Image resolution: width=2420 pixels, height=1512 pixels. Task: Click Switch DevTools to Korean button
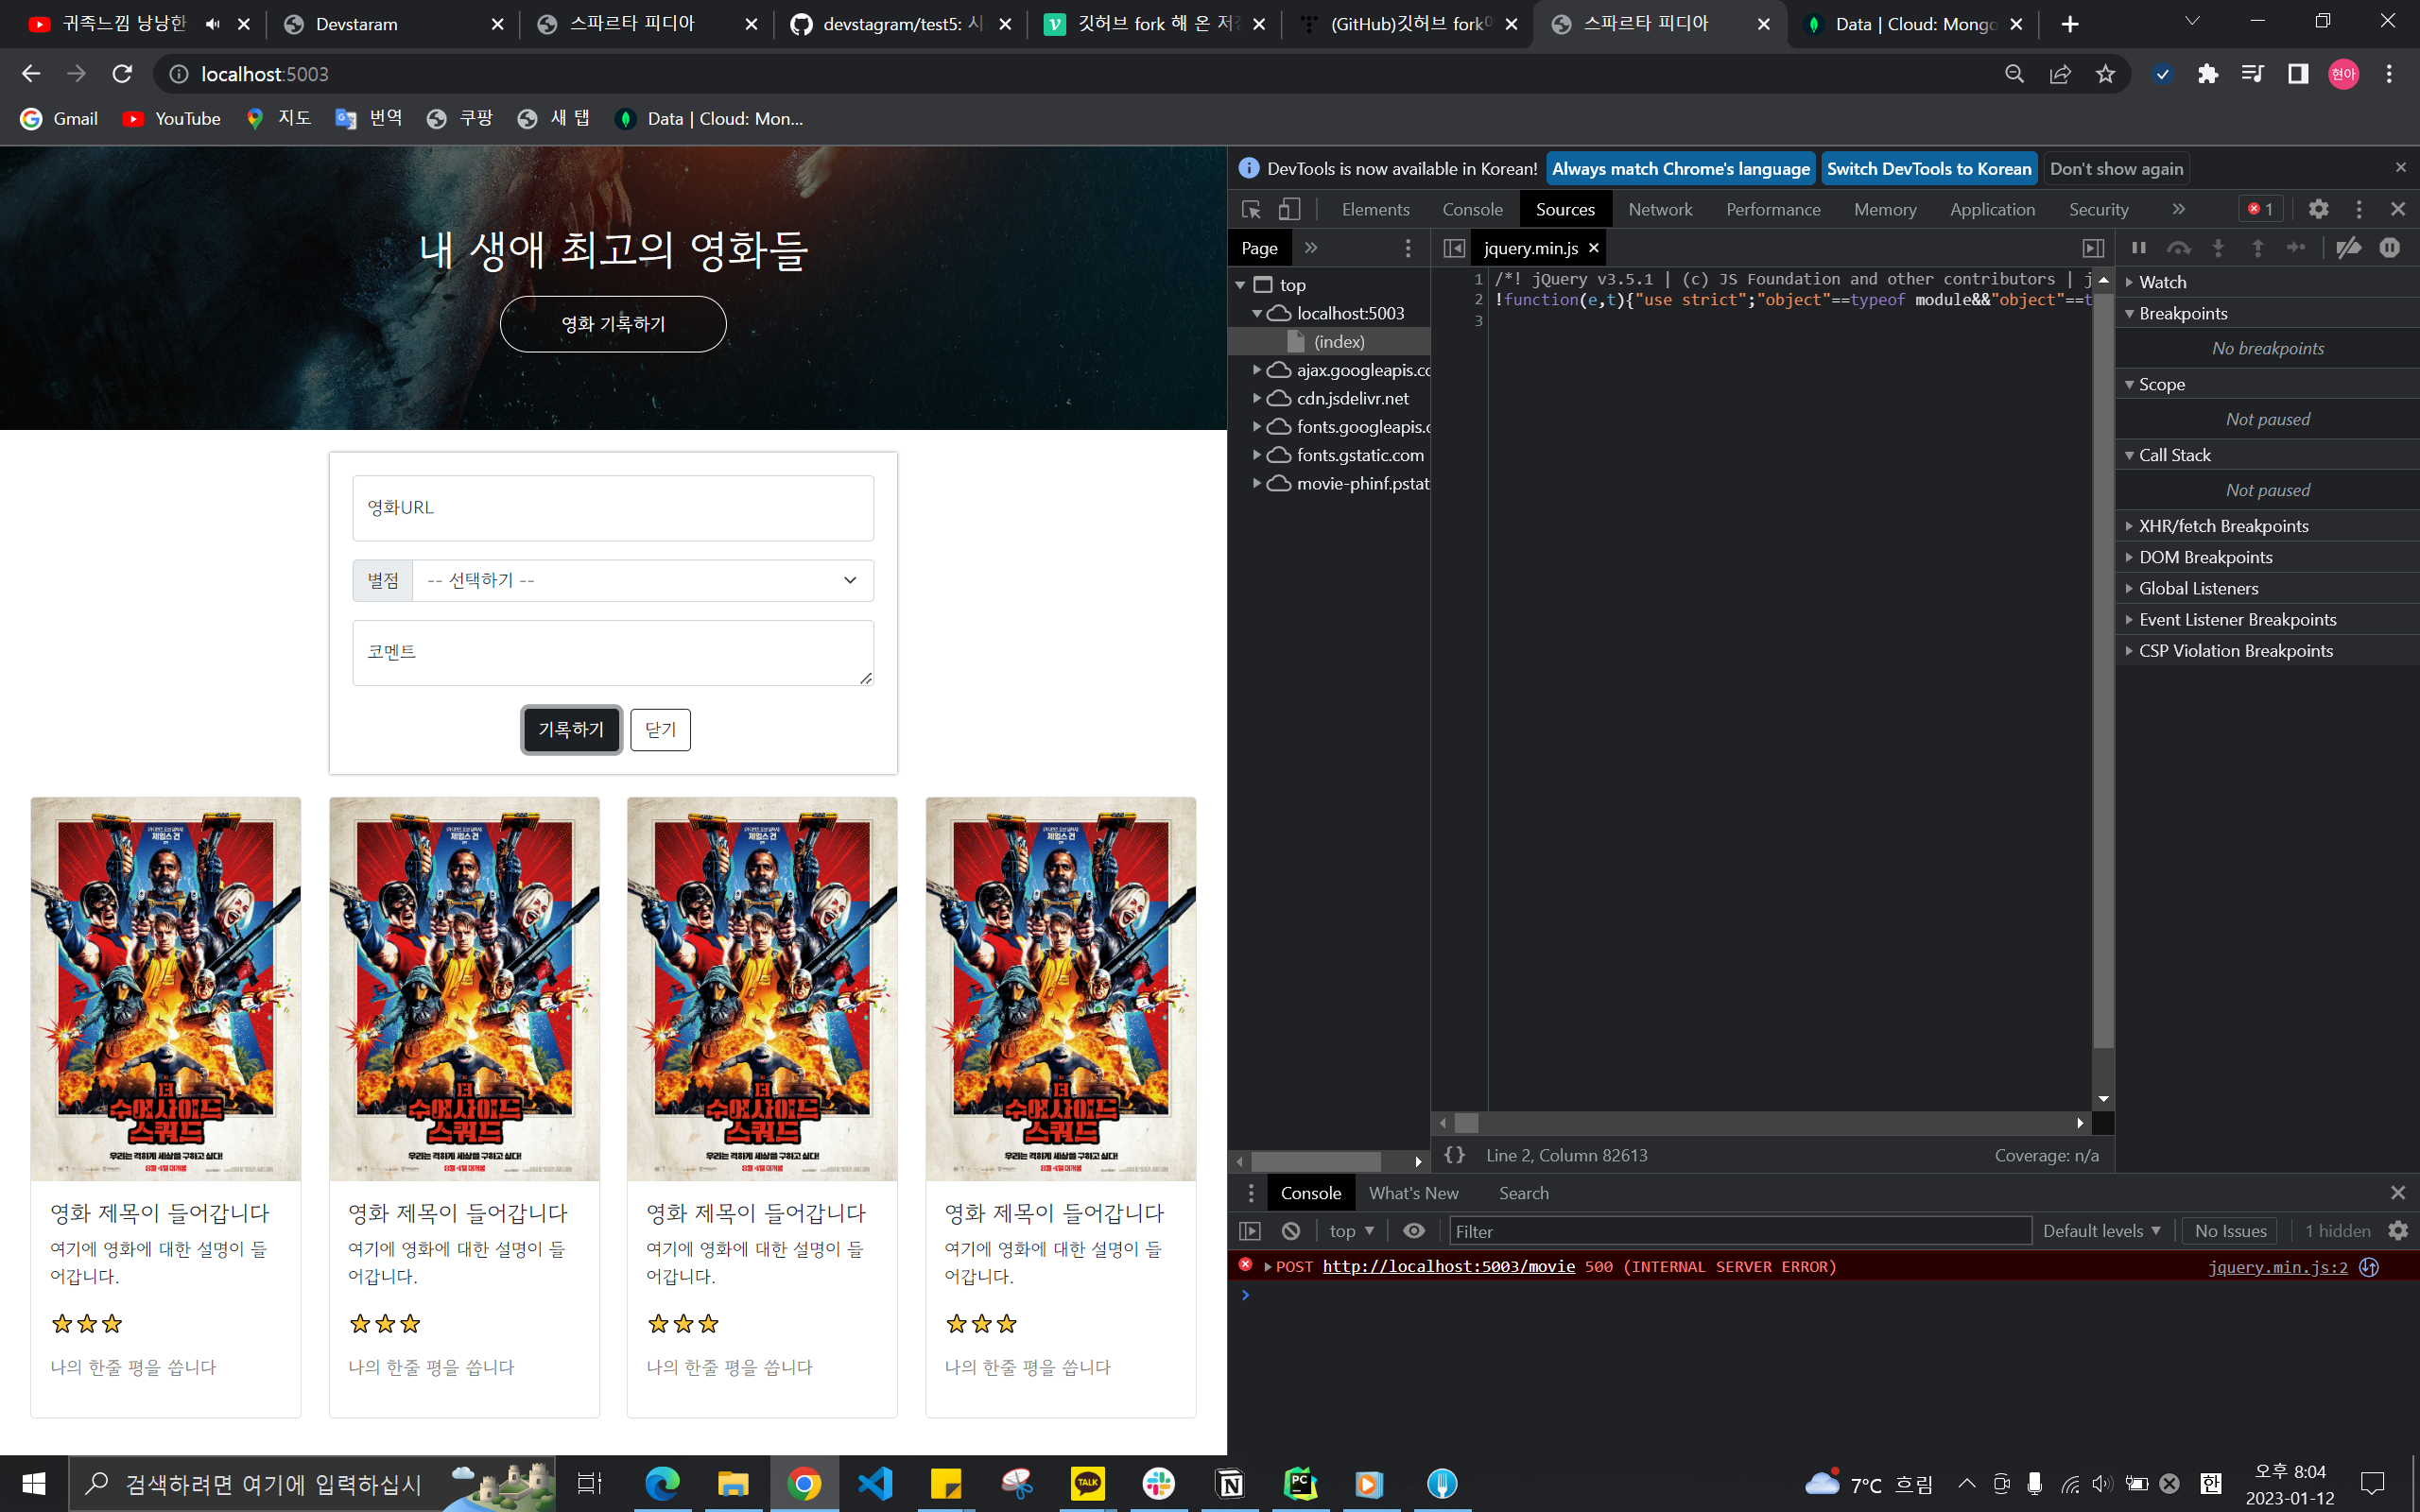[x=1929, y=169]
